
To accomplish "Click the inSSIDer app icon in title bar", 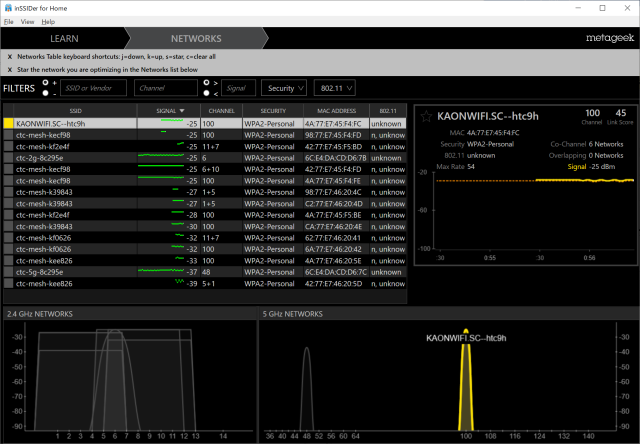I will [x=8, y=8].
